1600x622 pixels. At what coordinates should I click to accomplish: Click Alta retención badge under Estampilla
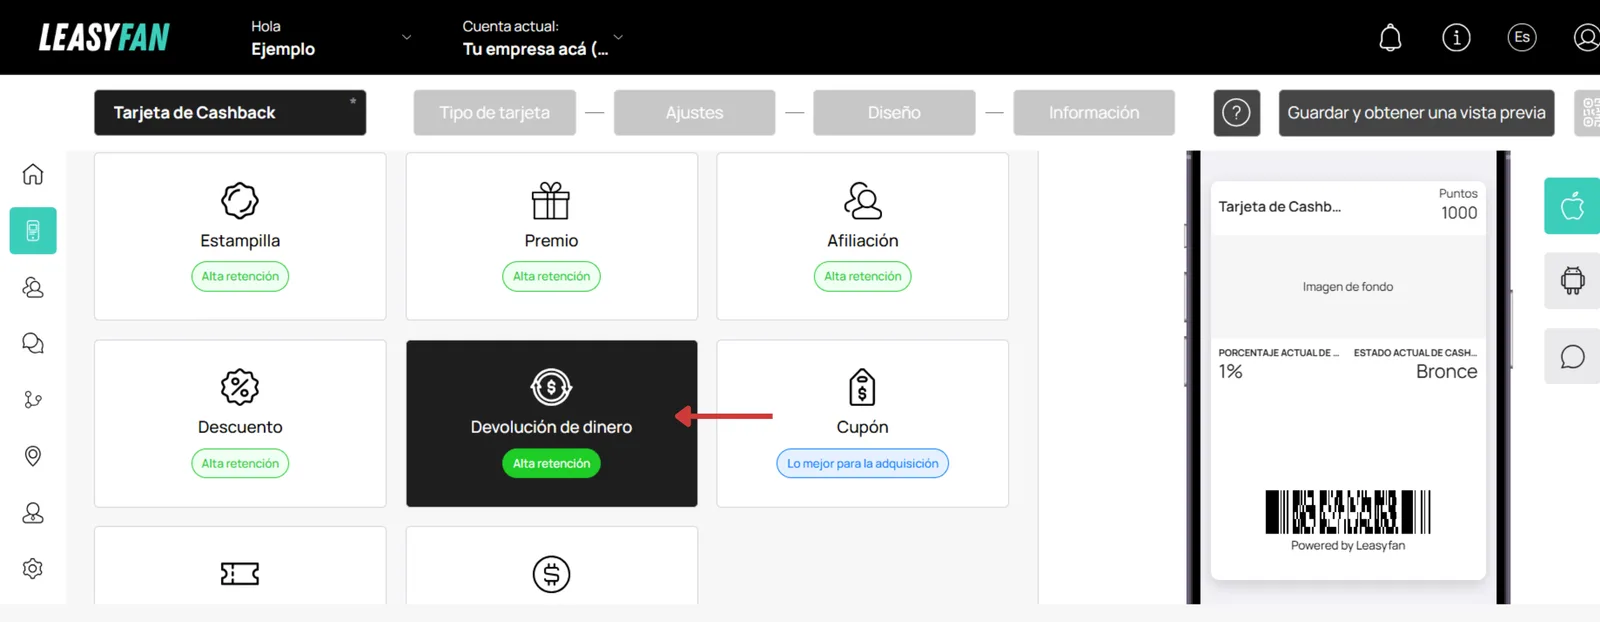pyautogui.click(x=240, y=277)
